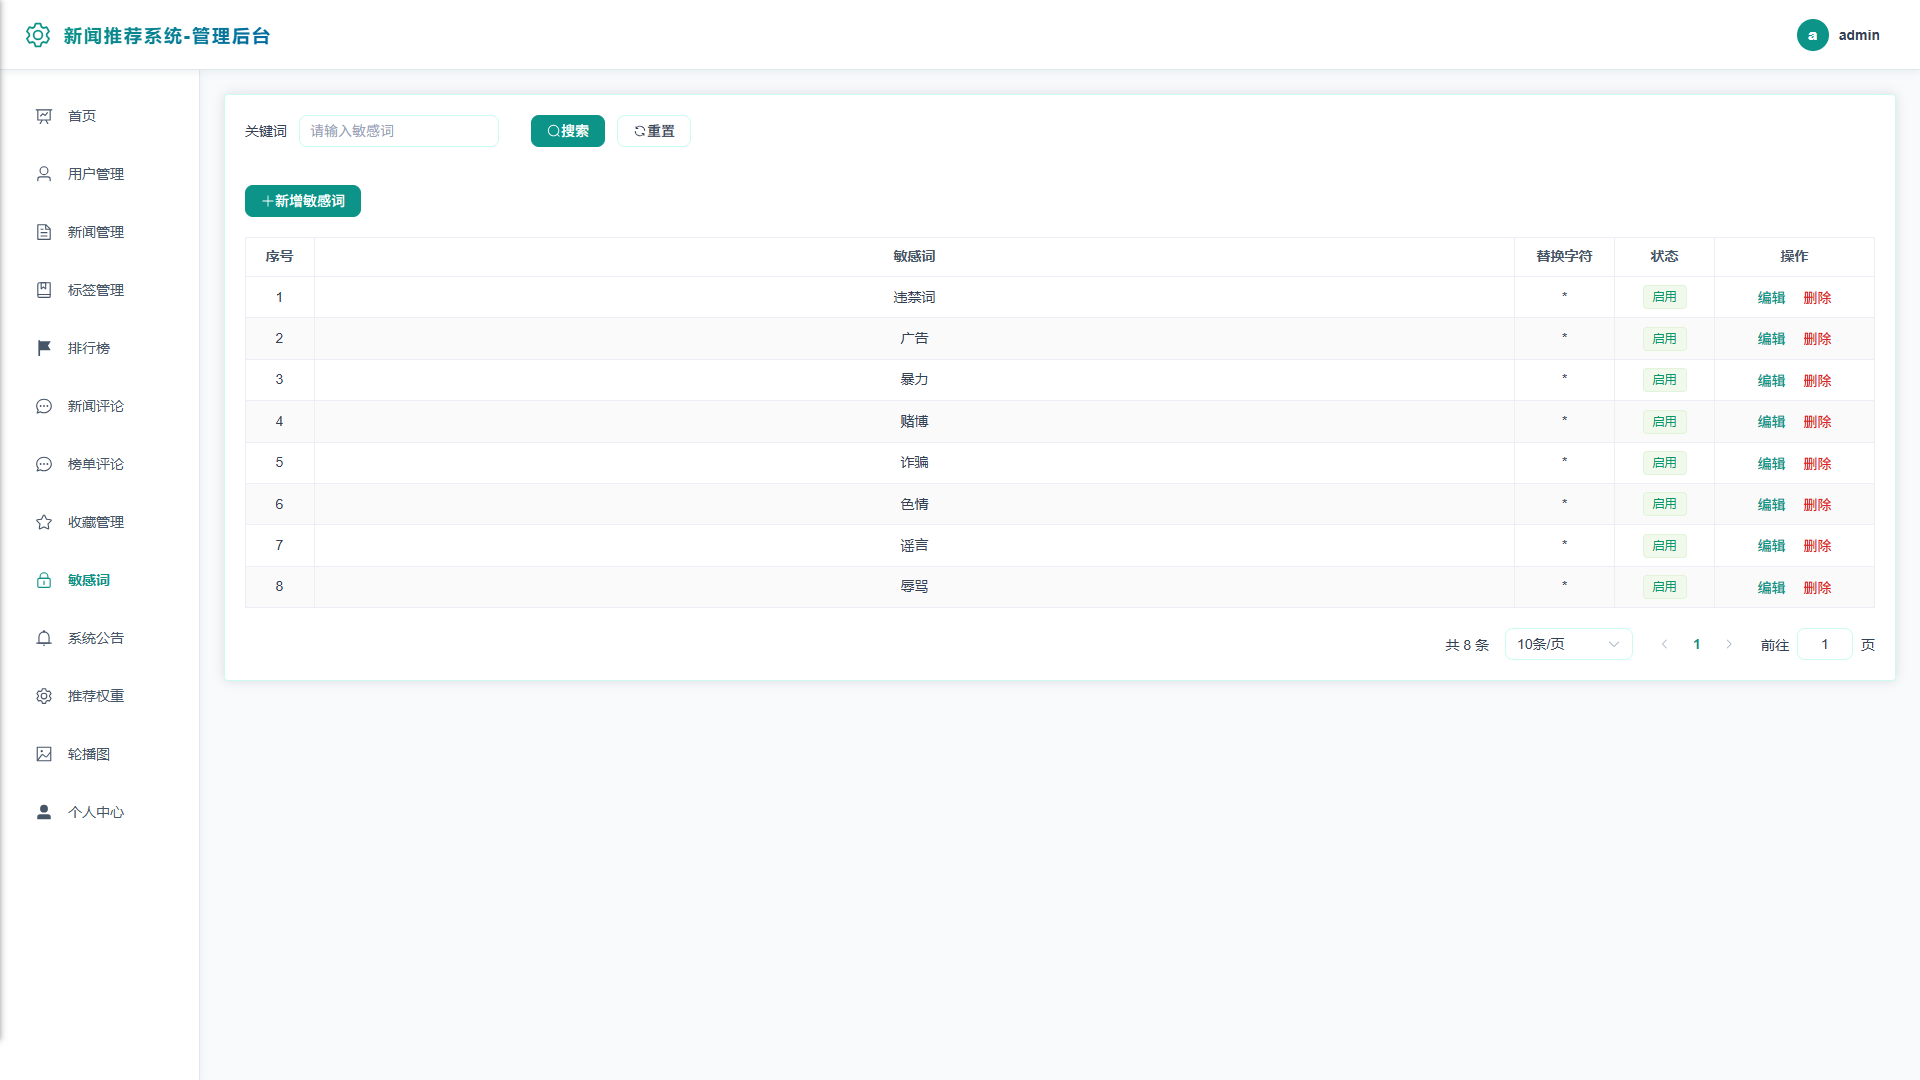Focus the 请输入敏感词 keyword input field
This screenshot has height=1080, width=1920.
tap(399, 131)
